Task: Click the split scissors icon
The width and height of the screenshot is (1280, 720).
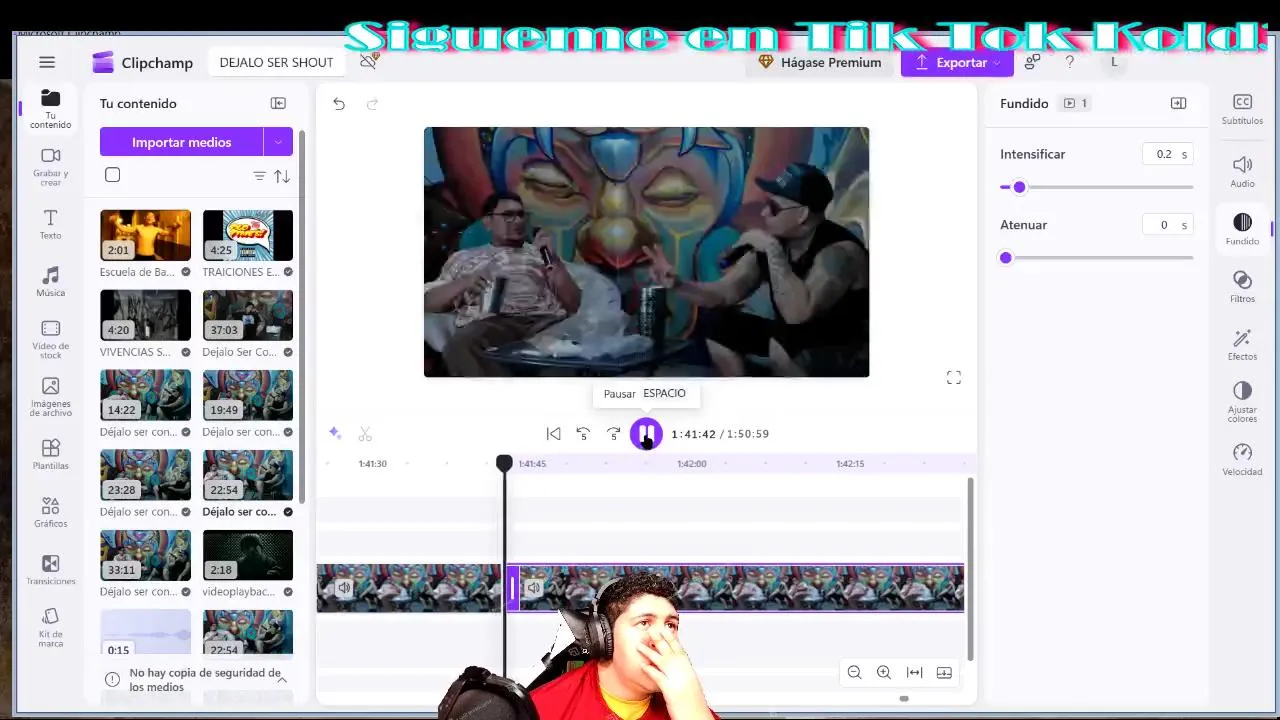Action: 365,433
